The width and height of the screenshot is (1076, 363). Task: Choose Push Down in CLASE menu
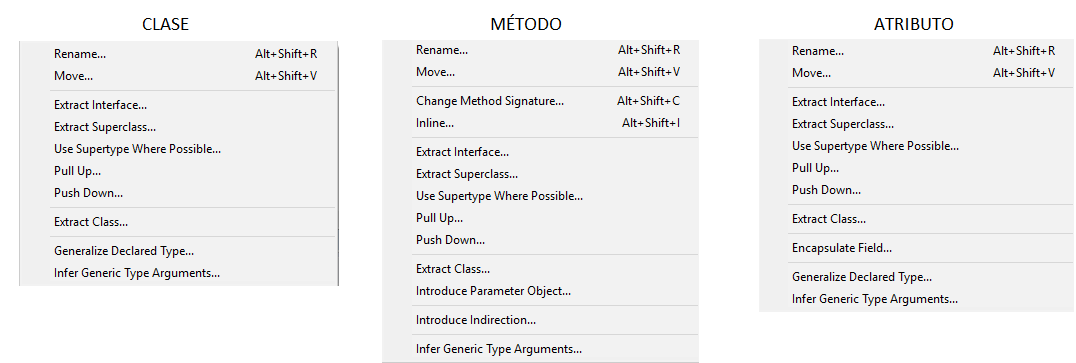(179, 193)
